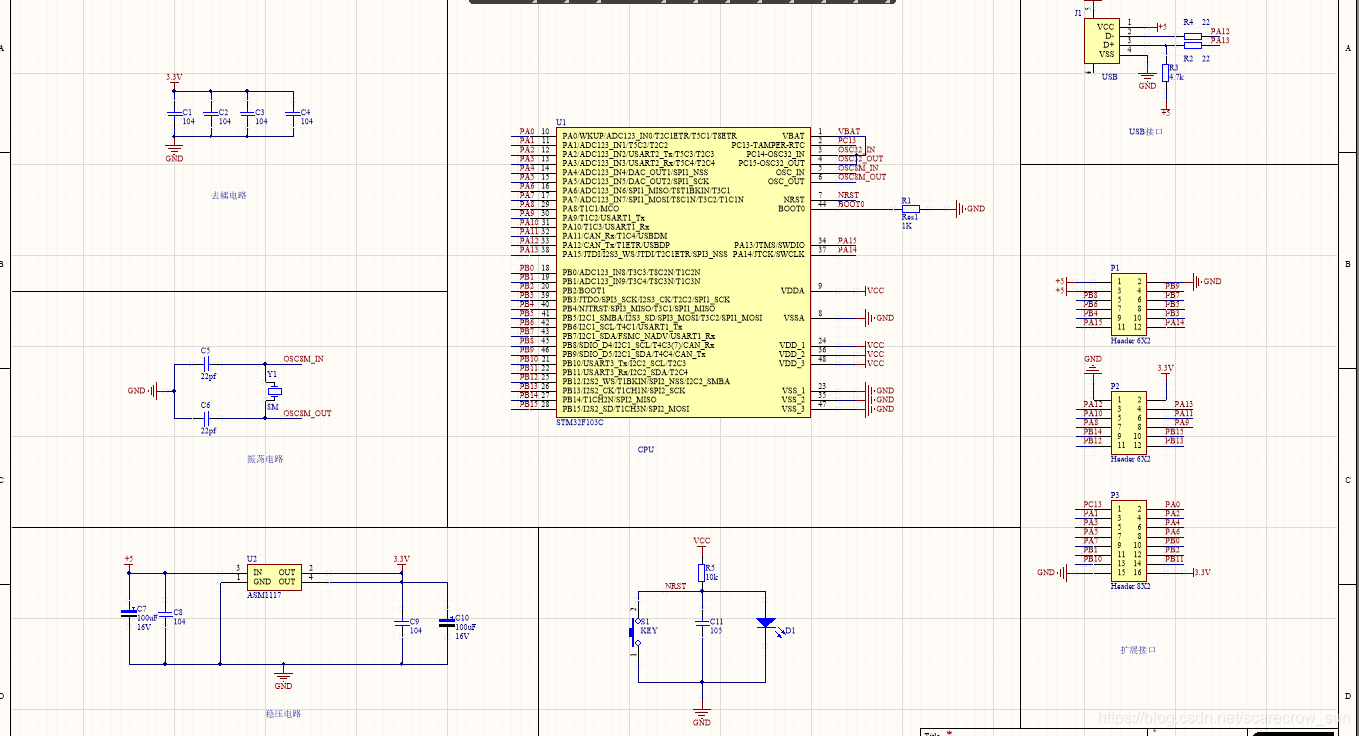Click the 3.3V net label right of header P3
Screen dimensions: 1359x736
pyautogui.click(x=1203, y=572)
